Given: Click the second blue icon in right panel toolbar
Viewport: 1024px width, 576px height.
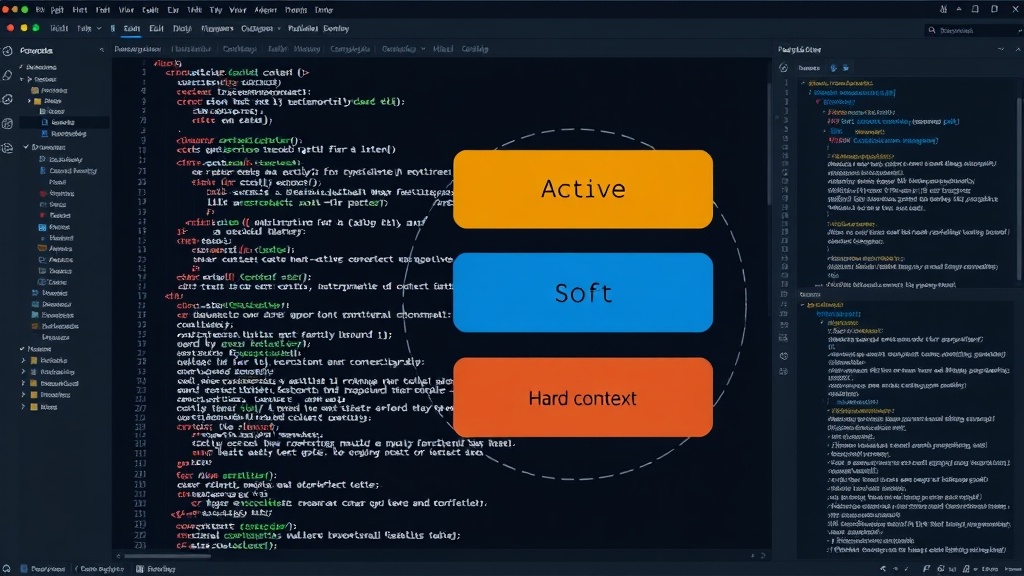Looking at the screenshot, I should pyautogui.click(x=846, y=68).
